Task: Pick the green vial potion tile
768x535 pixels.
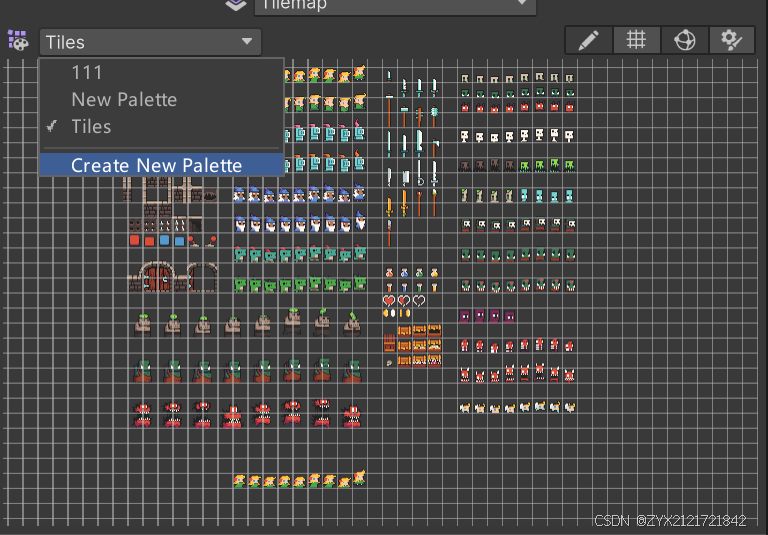Action: point(419,287)
